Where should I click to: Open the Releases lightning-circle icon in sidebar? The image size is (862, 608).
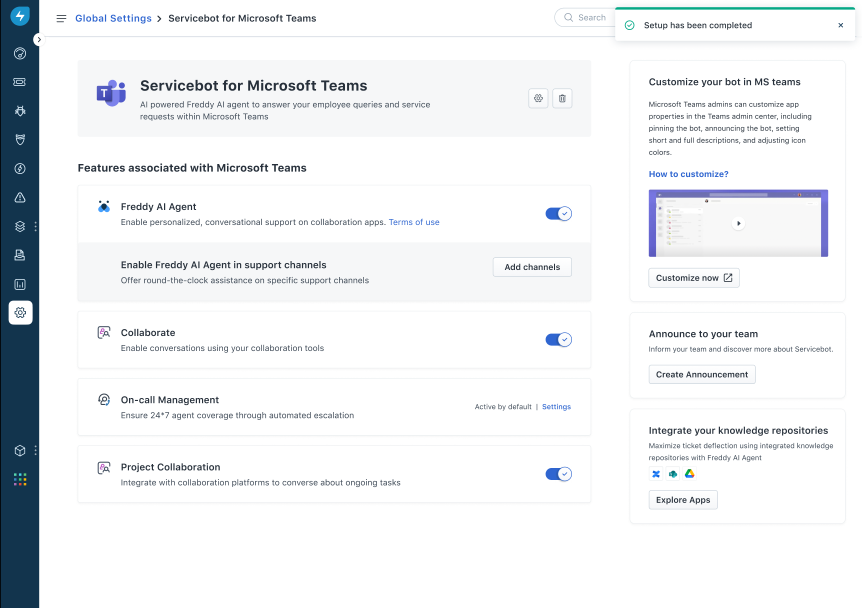pos(20,169)
